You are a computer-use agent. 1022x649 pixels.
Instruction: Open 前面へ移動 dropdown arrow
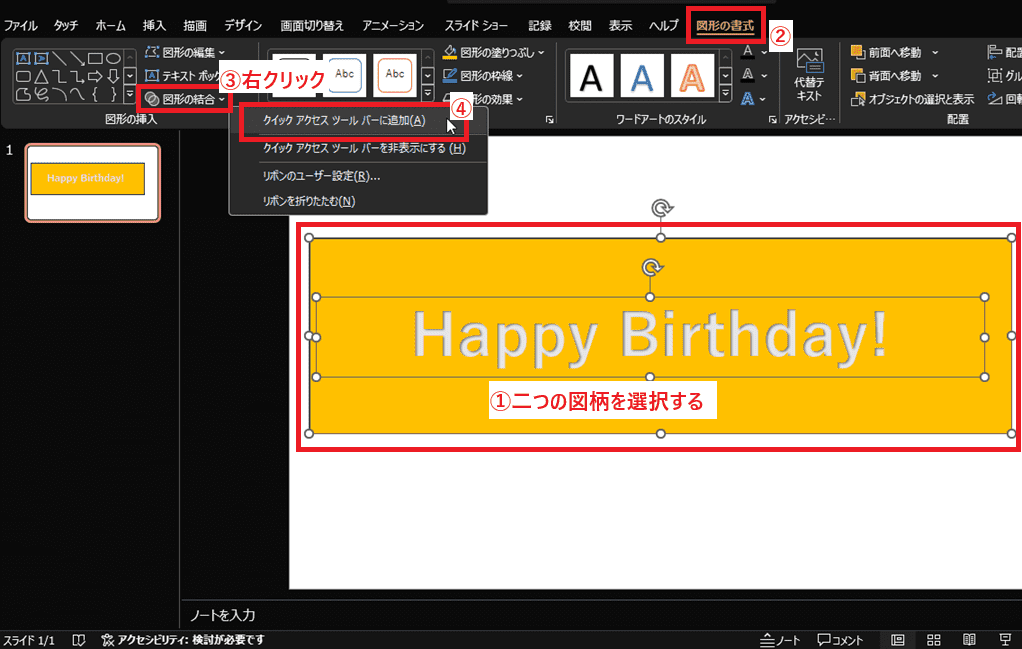click(x=935, y=52)
